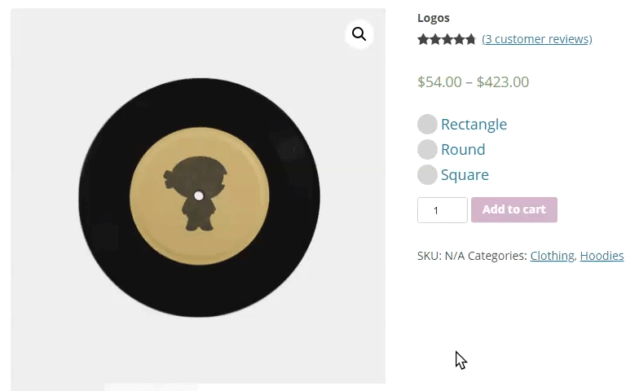Click the magnifier zoom icon on product image
The image size is (639, 391).
point(359,34)
